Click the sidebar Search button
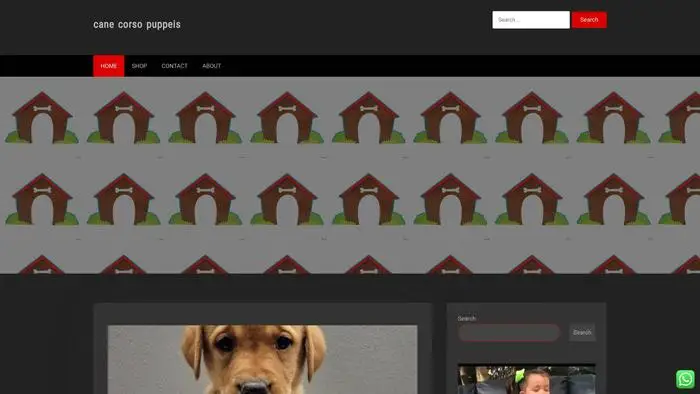 click(x=582, y=332)
